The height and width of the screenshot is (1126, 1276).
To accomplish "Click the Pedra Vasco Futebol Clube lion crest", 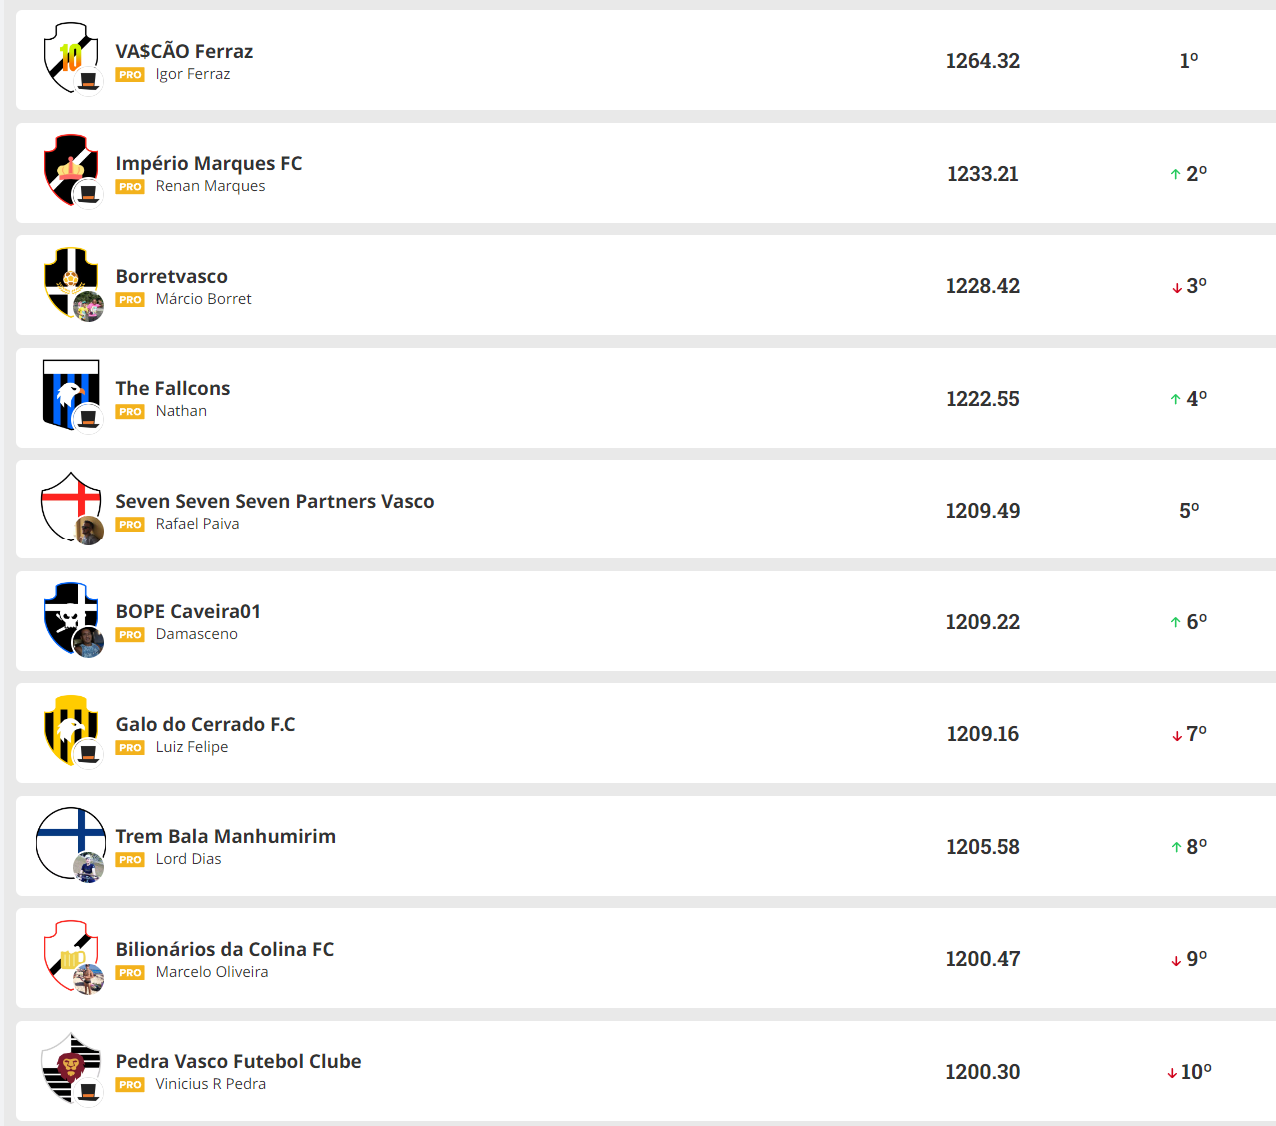I will [x=70, y=1067].
